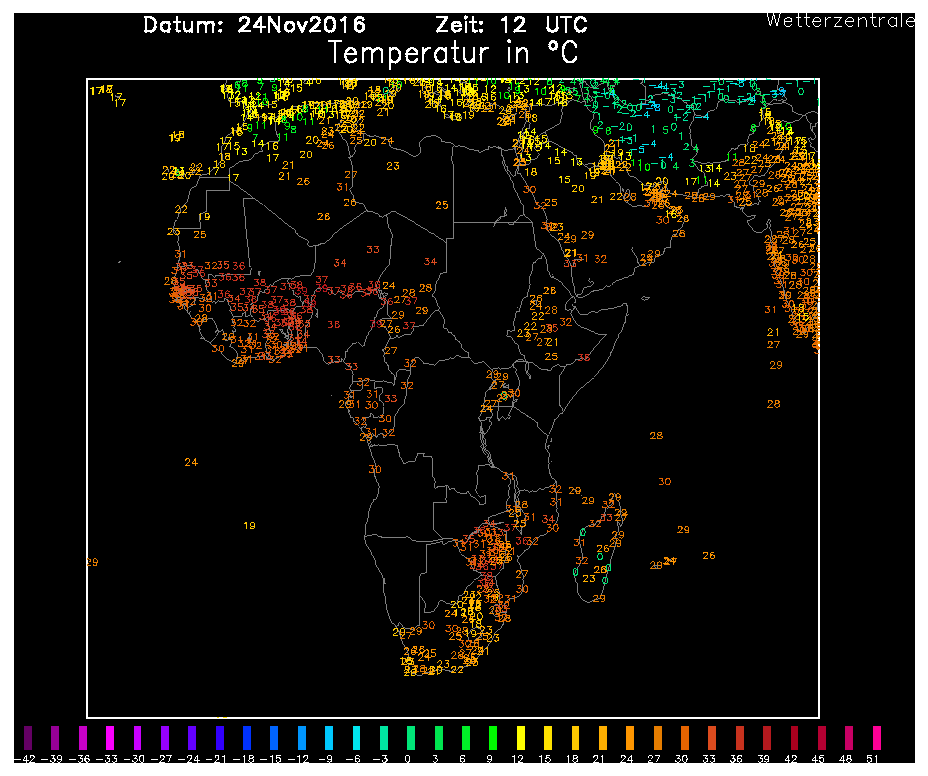Click the 21 degree legend label

coord(603,759)
